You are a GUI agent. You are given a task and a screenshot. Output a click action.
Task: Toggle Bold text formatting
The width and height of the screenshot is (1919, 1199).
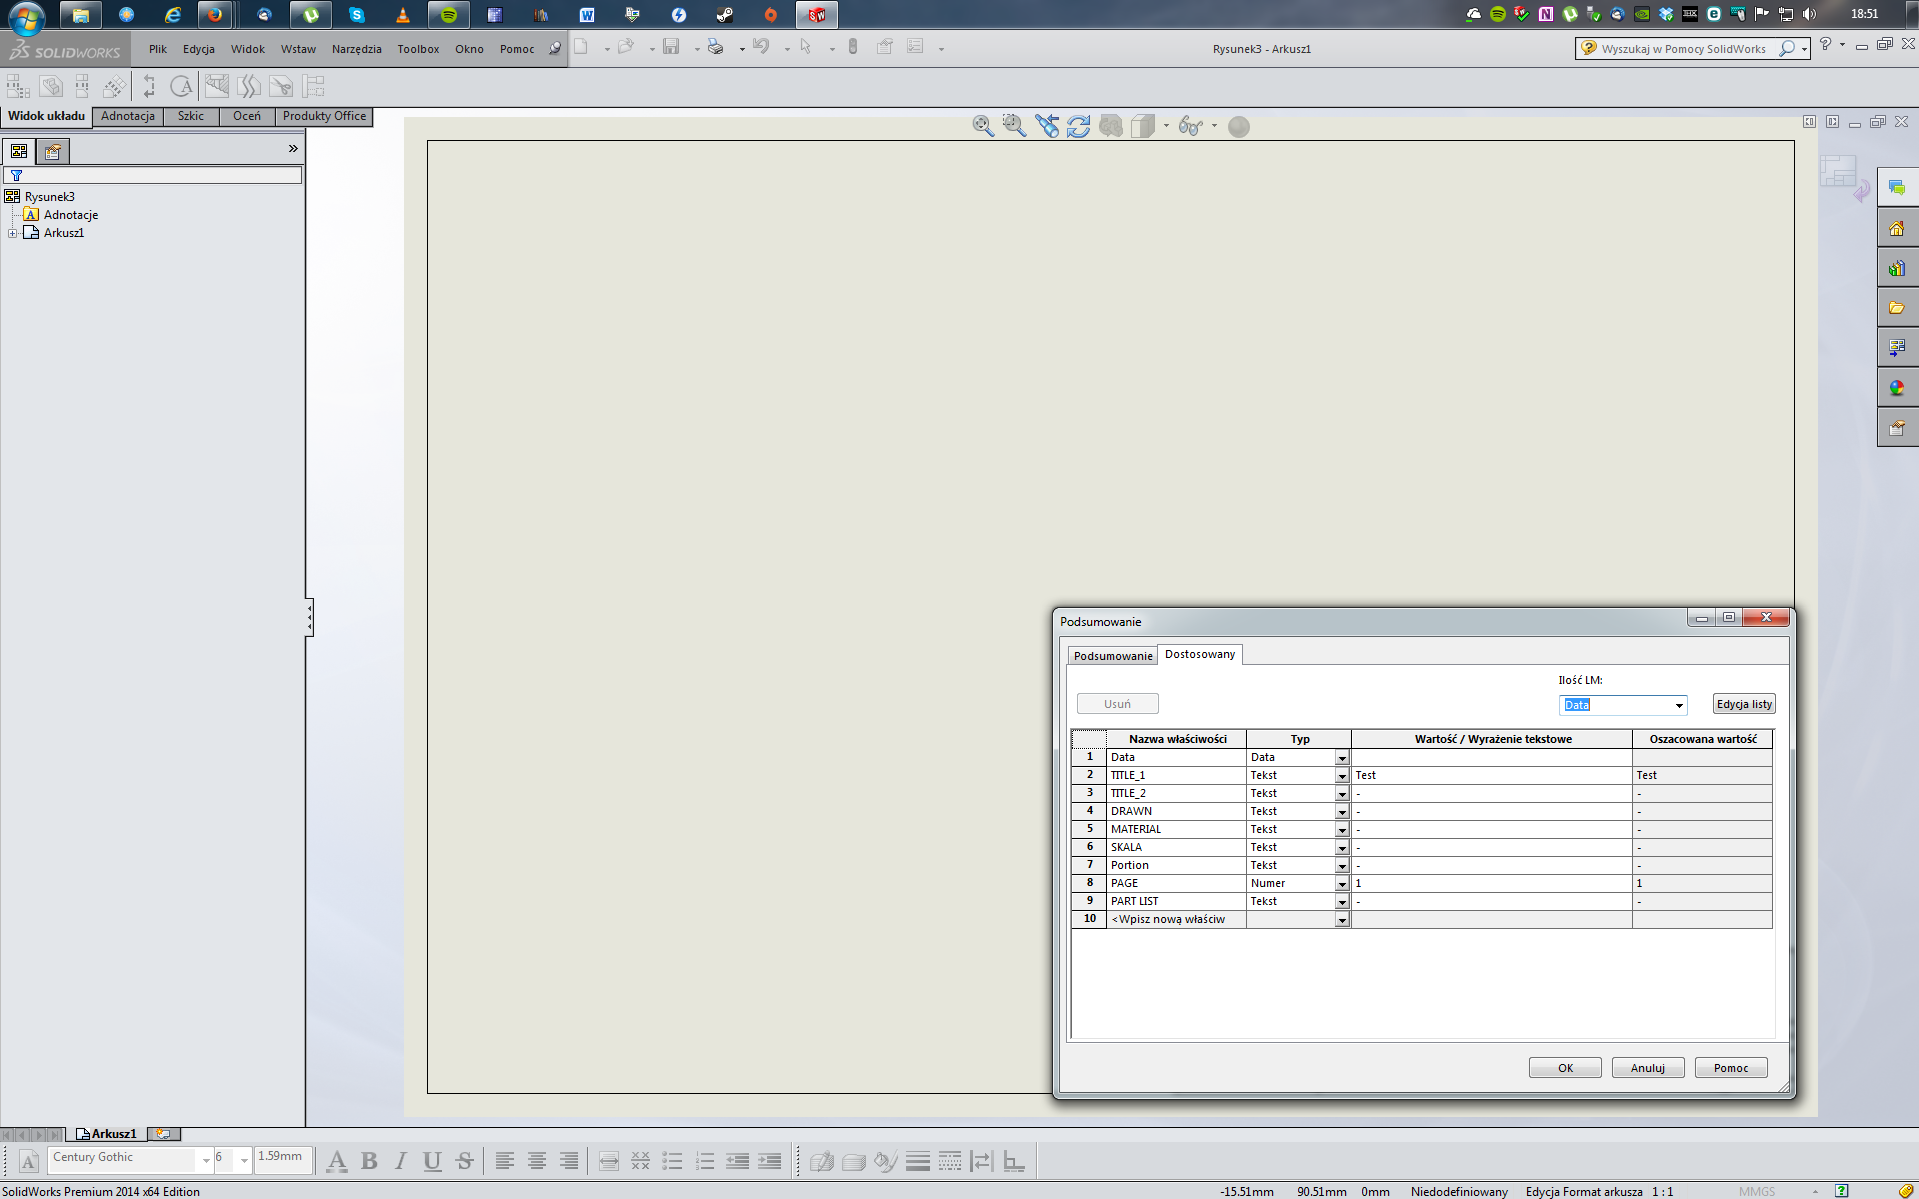[369, 1161]
